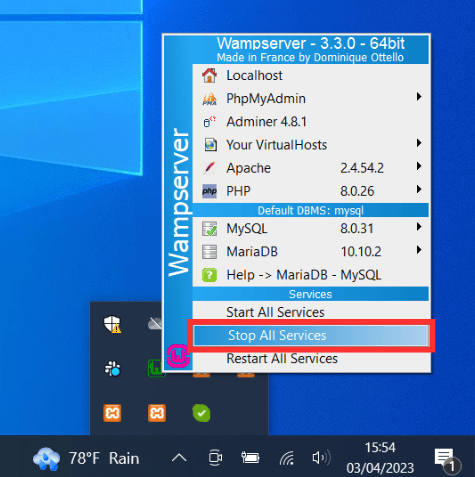Click the Apache feather icon
475x477 pixels.
pyautogui.click(x=209, y=168)
